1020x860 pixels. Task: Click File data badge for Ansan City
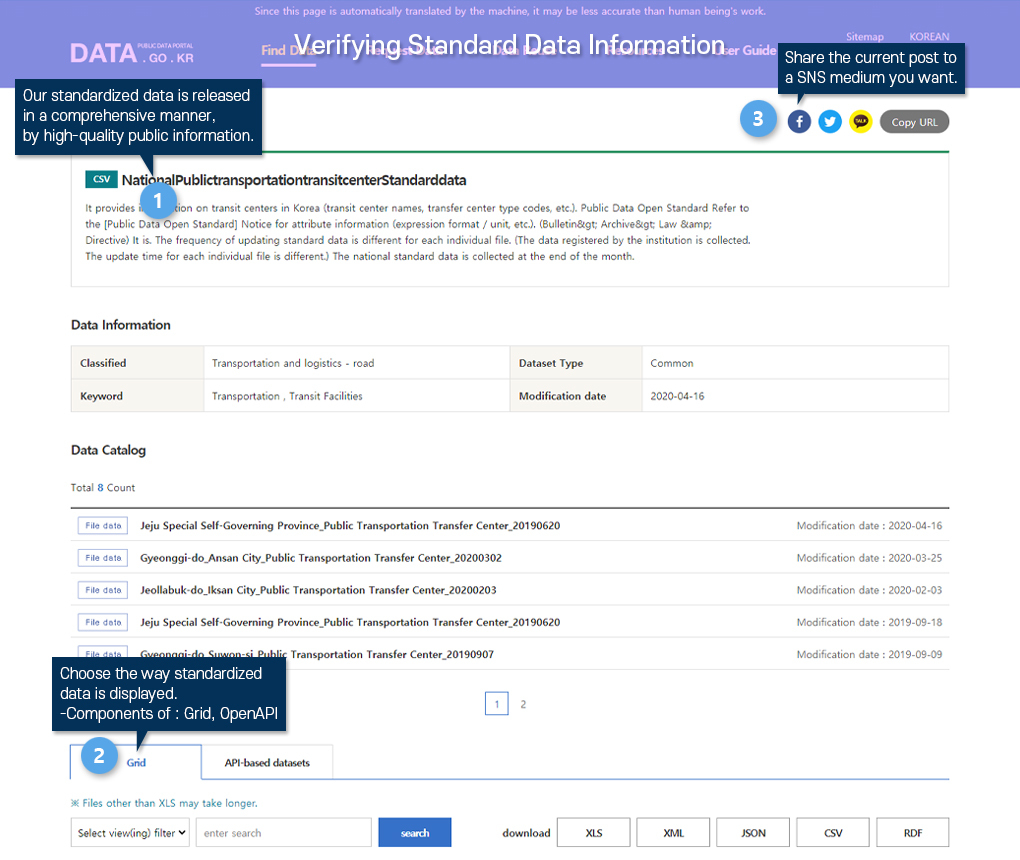click(x=103, y=558)
